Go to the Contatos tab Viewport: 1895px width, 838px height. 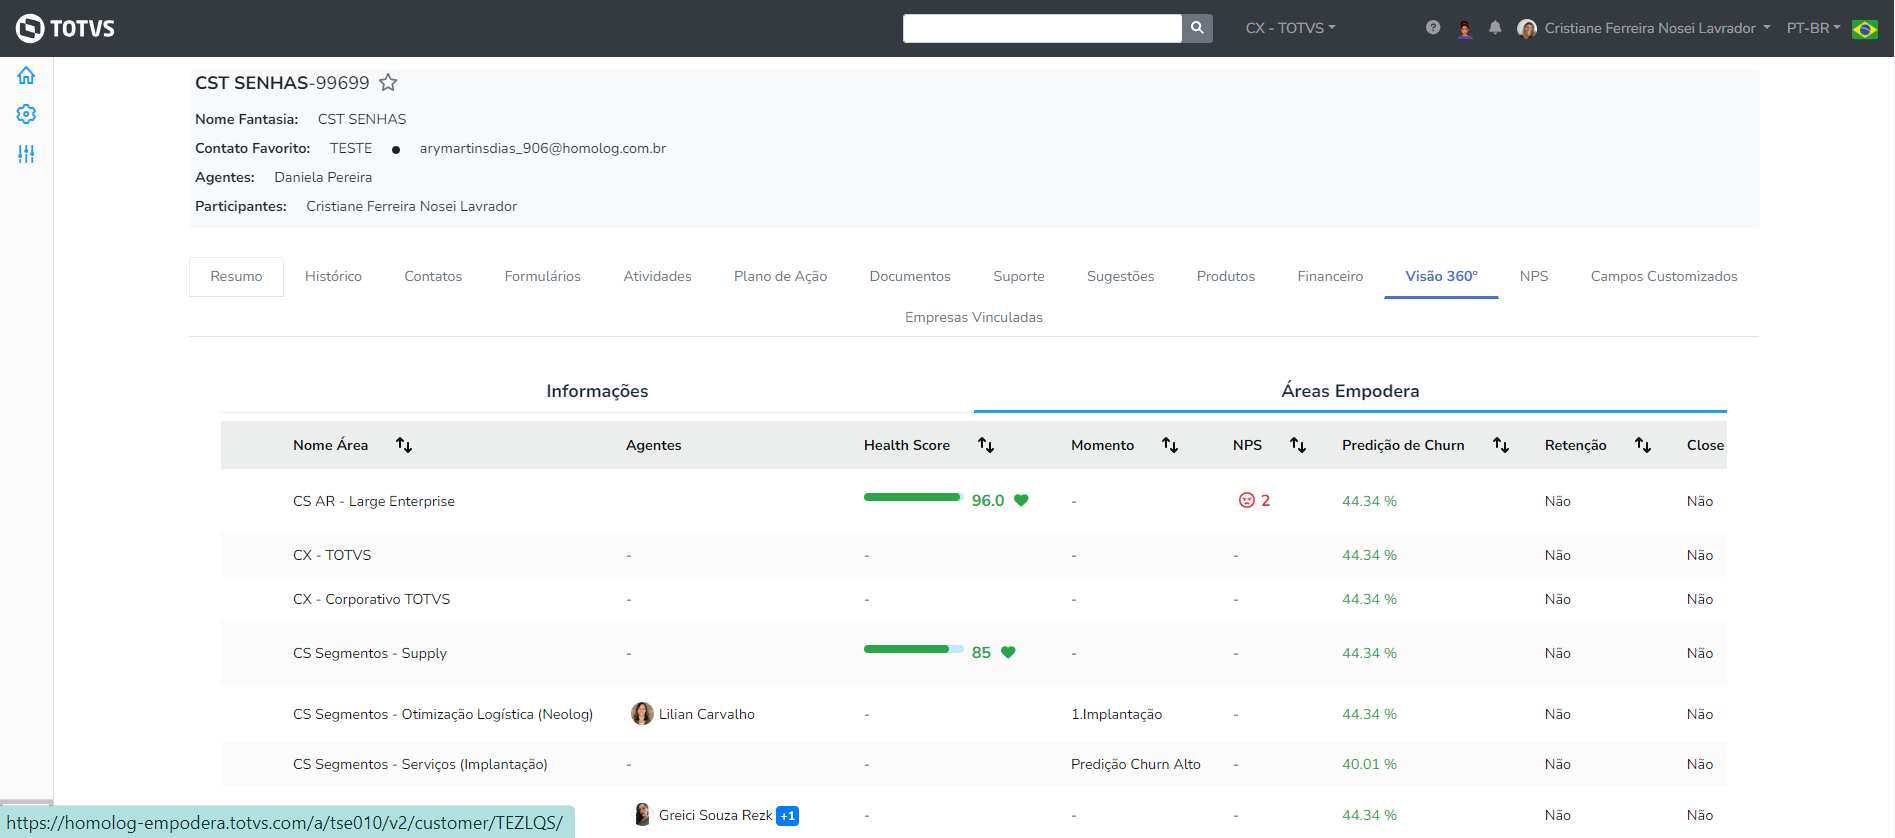(433, 277)
